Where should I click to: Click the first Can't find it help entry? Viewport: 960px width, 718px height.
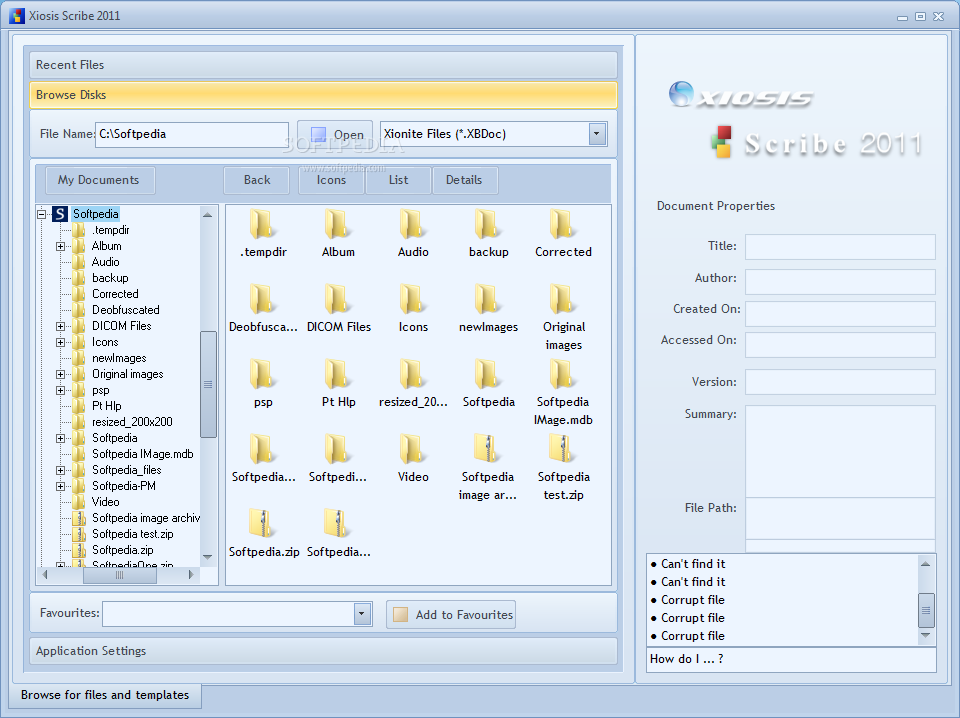(693, 564)
